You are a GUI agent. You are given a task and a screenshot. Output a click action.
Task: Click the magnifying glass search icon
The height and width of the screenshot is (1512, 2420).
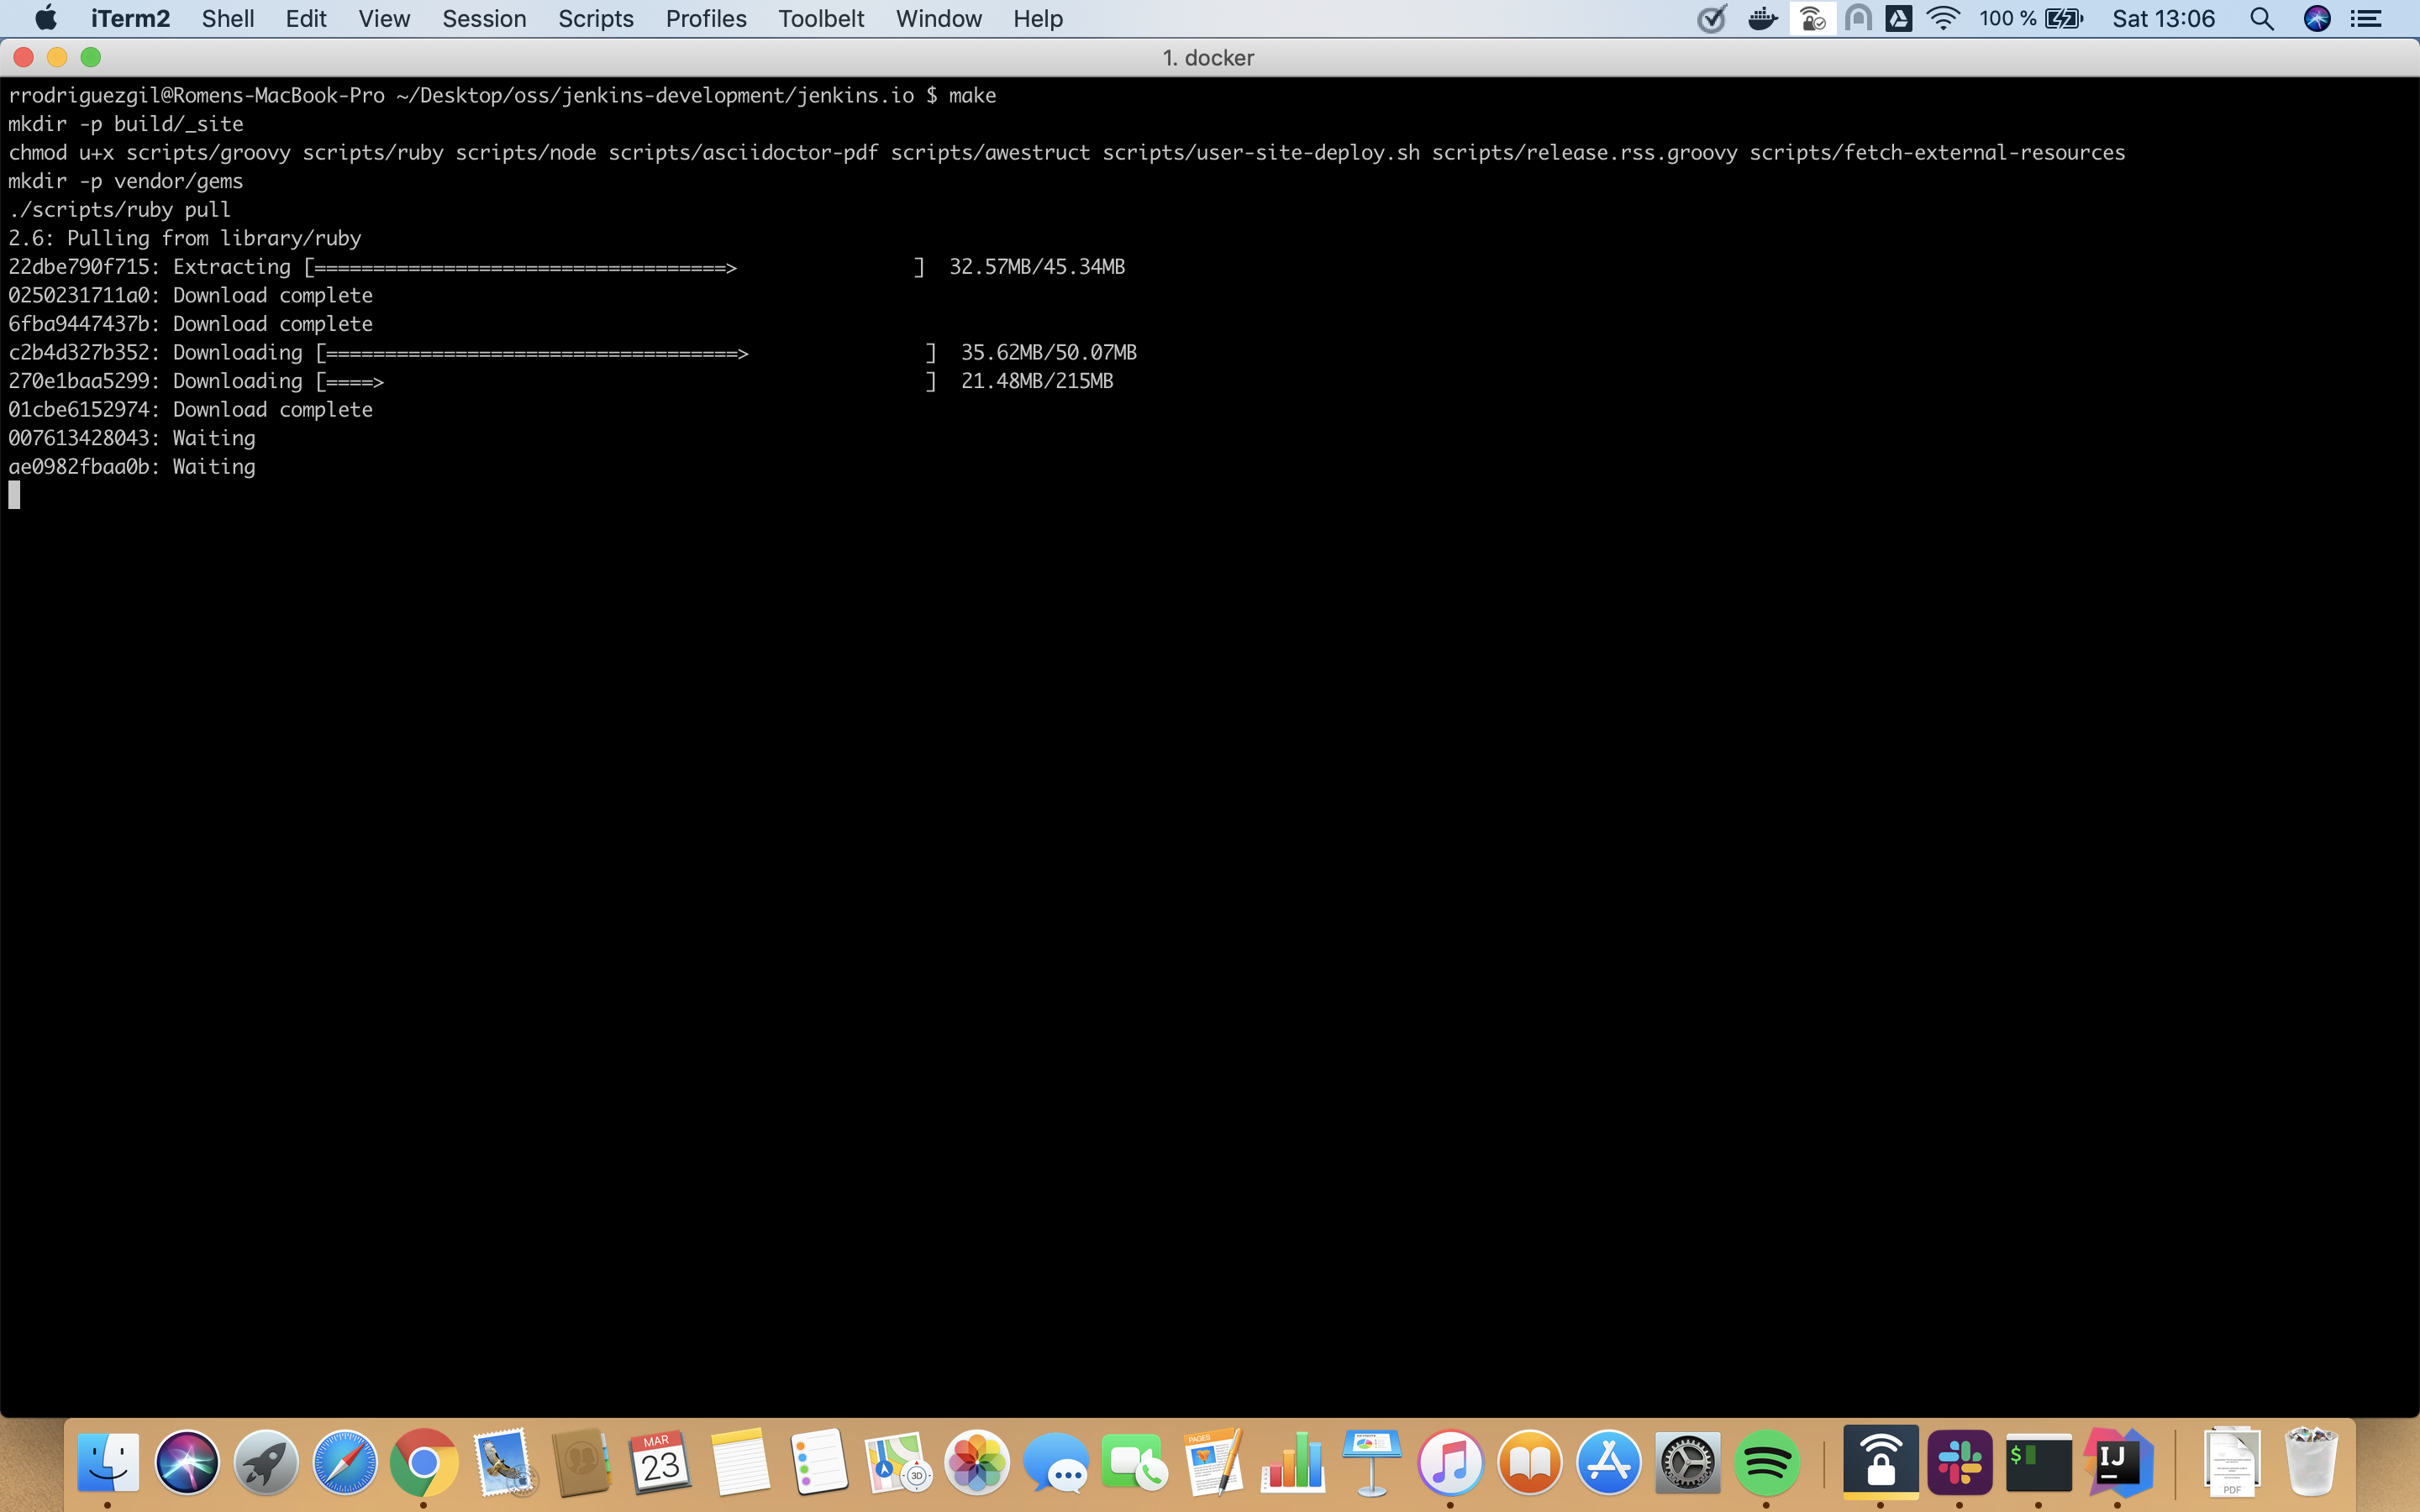click(x=2263, y=19)
